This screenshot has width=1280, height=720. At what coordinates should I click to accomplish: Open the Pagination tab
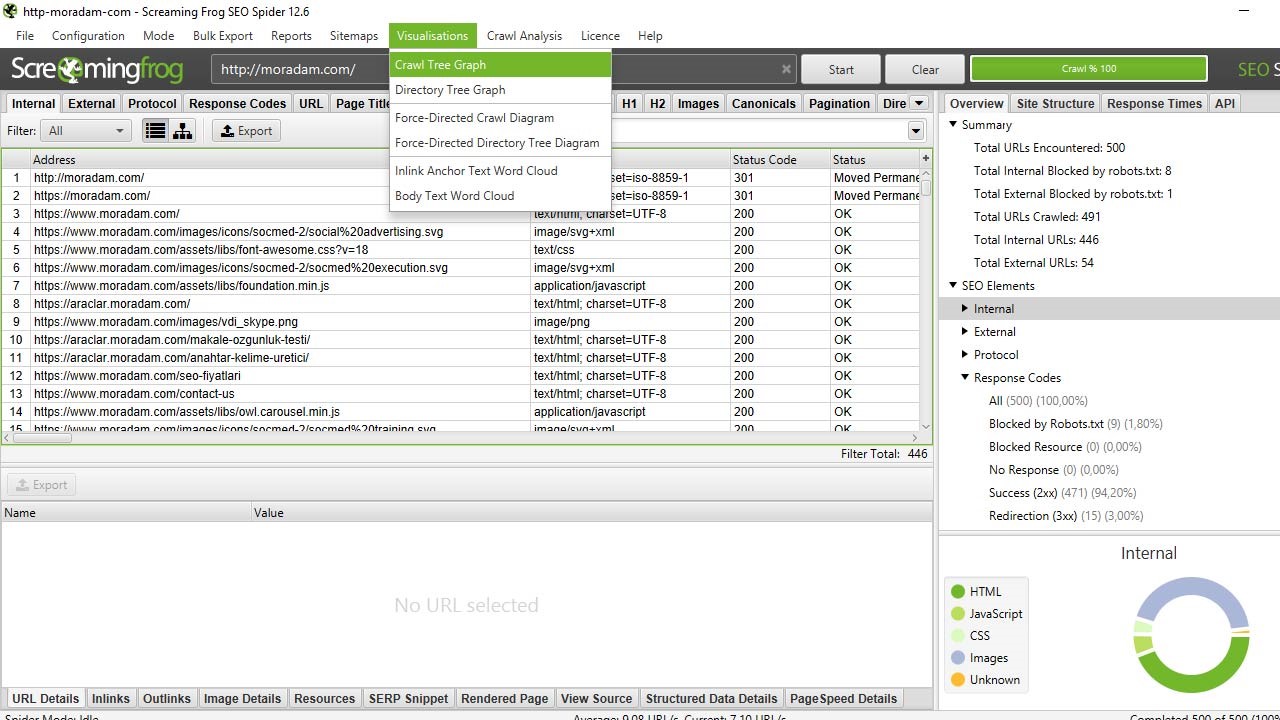(x=839, y=103)
